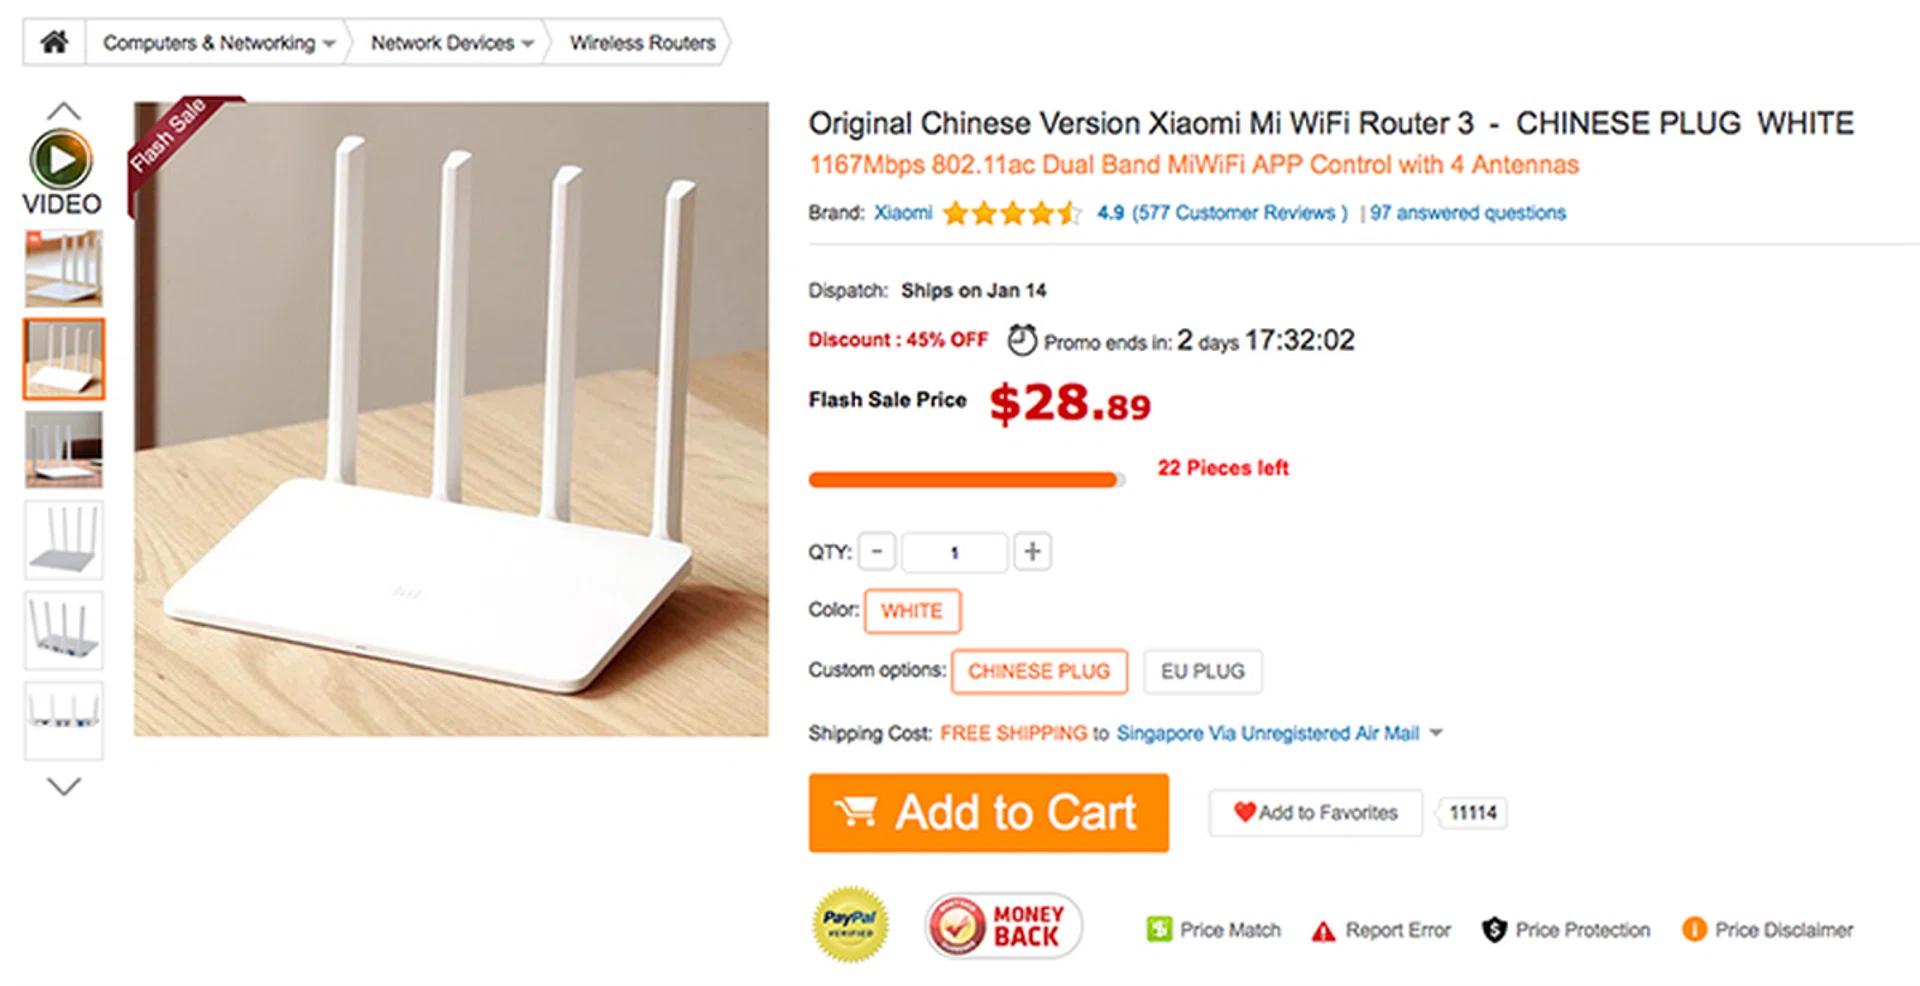Expand the Network Devices dropdown
Screen dimensions: 1920x986
(x=527, y=43)
